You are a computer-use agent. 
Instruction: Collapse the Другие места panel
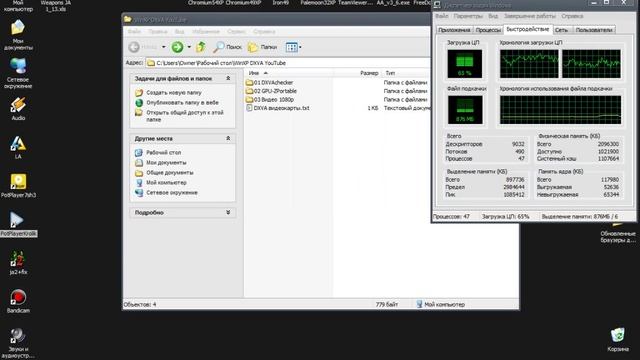coord(228,139)
